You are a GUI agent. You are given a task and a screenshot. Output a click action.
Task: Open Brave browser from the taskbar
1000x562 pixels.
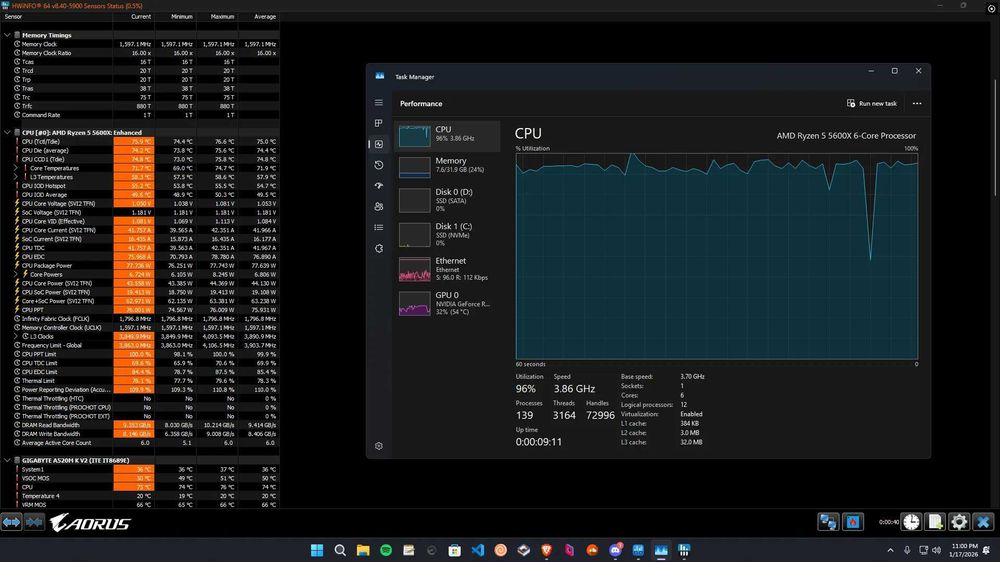(547, 550)
